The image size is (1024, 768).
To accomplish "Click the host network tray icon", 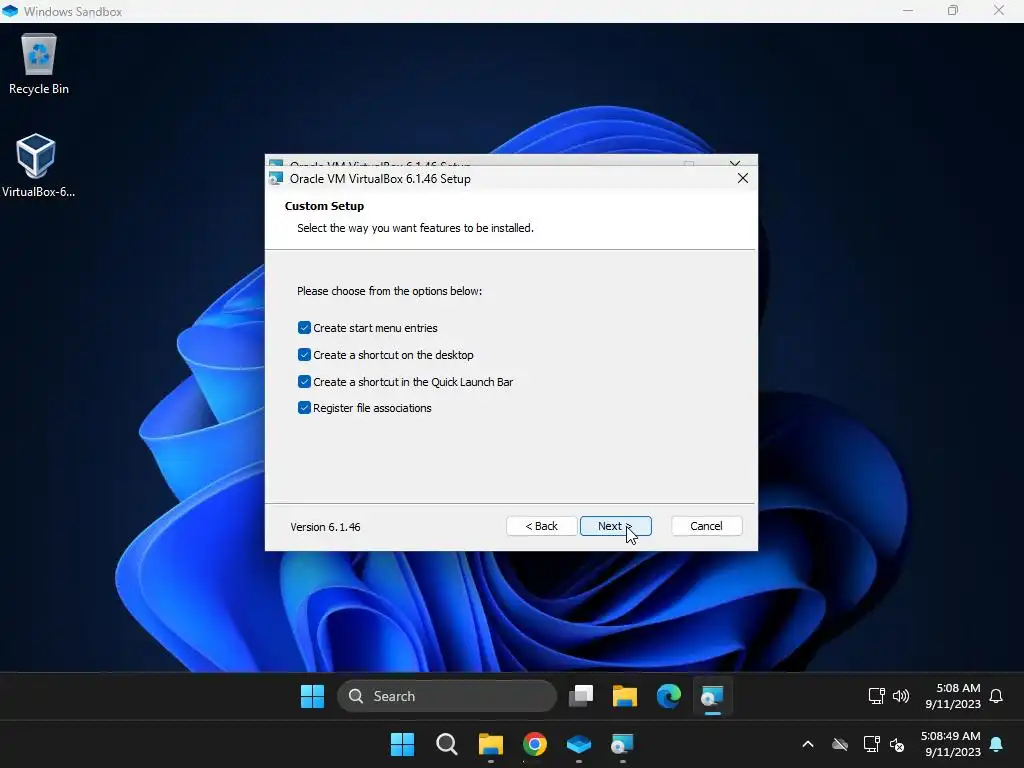I will 871,744.
